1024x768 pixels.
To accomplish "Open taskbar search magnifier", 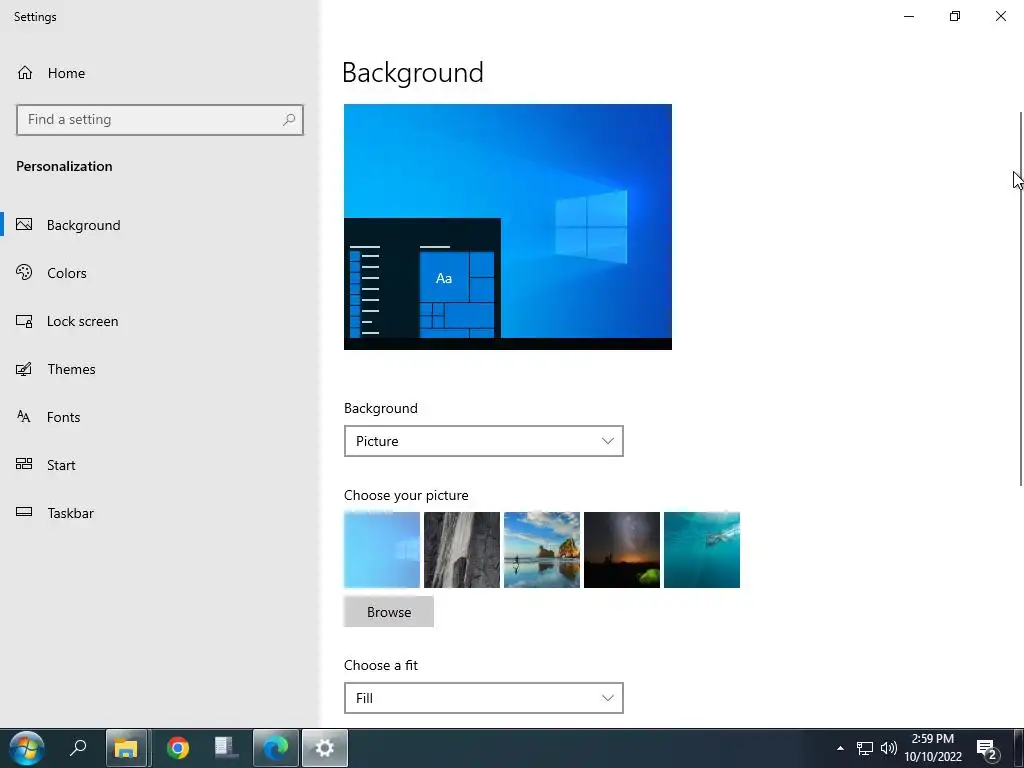I will coord(78,747).
